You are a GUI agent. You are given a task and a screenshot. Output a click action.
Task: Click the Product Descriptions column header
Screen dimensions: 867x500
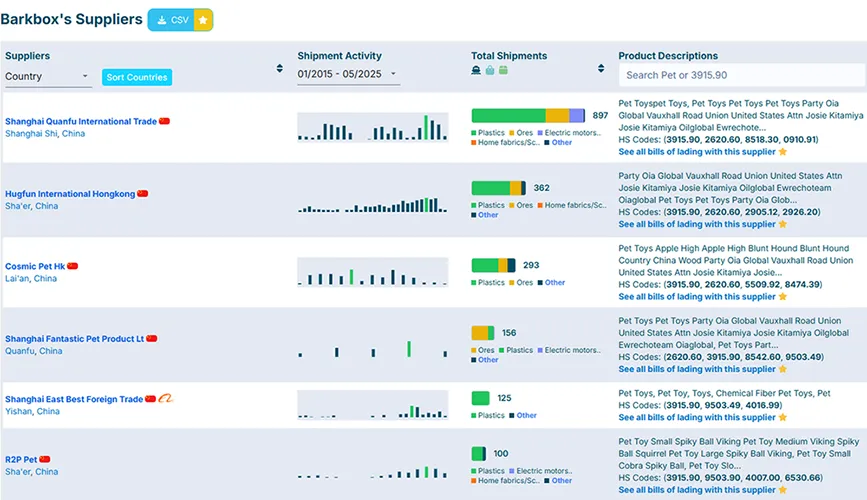pos(668,56)
